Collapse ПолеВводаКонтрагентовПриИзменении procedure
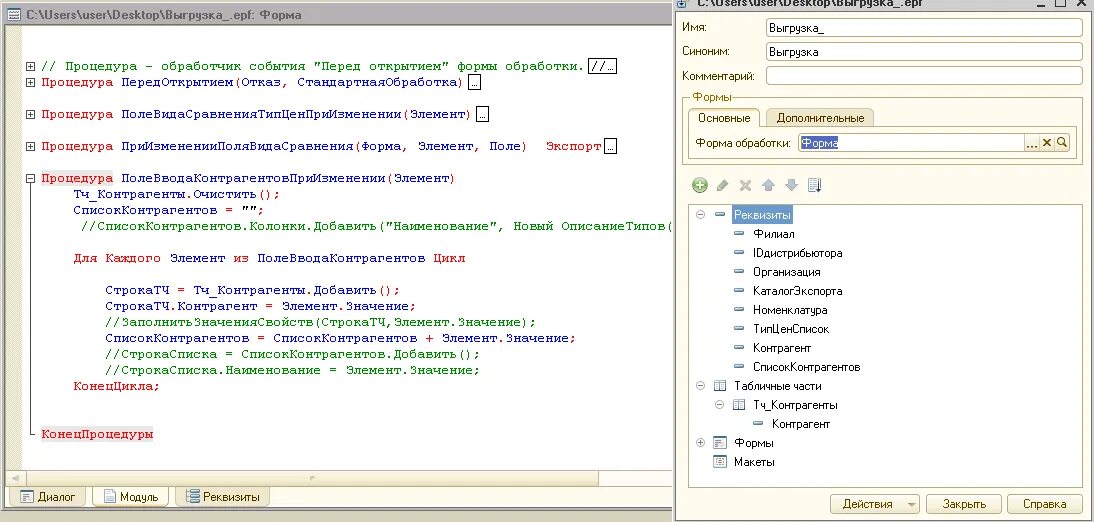The height and width of the screenshot is (522, 1094). coord(30,178)
